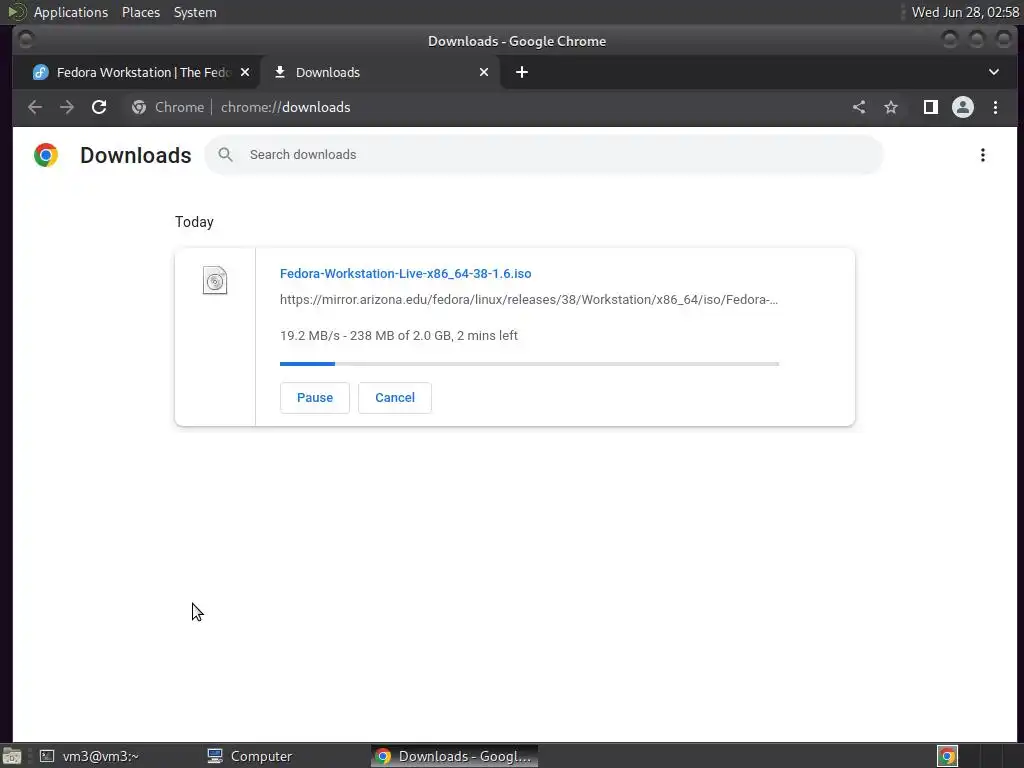Viewport: 1024px width, 768px height.
Task: Cancel the Fedora ISO download
Action: [x=395, y=398]
